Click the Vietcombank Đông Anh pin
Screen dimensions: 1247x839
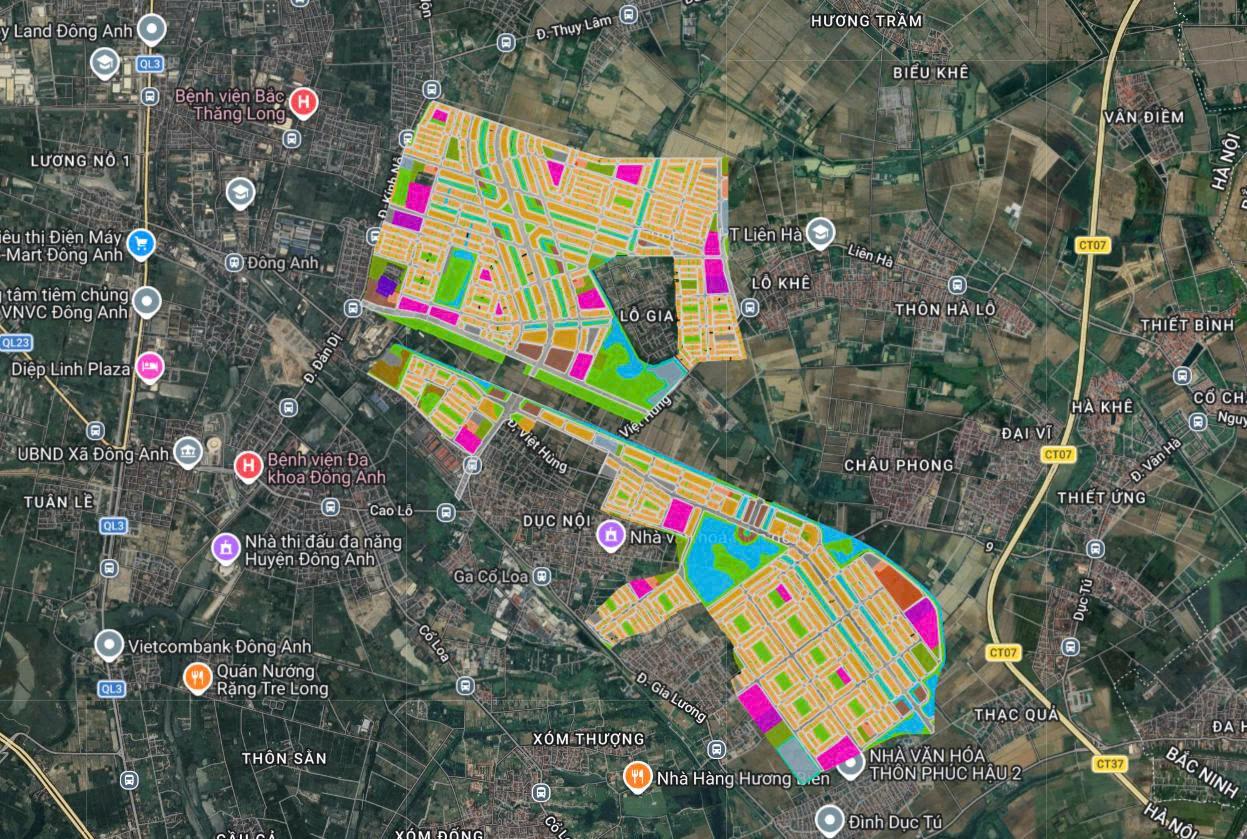(109, 645)
